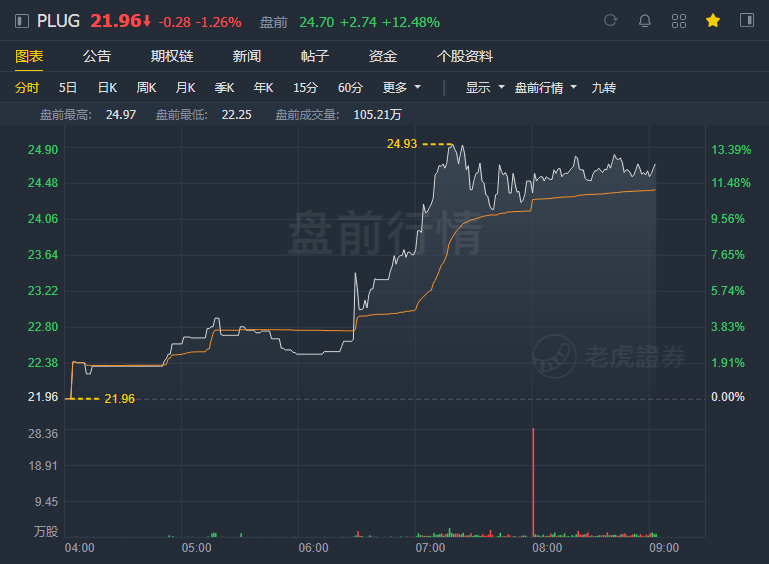Toggle the yellow favorite star
Viewport: 769px width, 564px height.
coord(713,21)
